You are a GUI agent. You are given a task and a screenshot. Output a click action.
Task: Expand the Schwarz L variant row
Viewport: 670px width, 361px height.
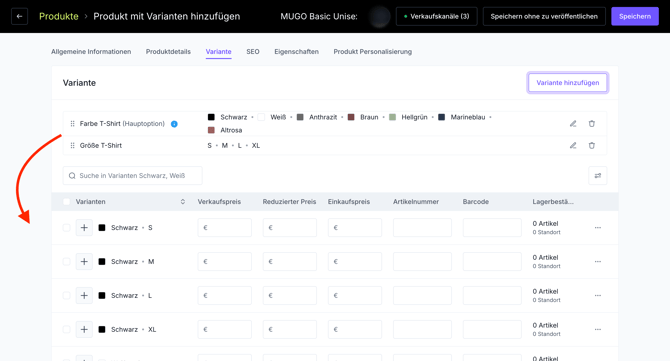pos(84,296)
